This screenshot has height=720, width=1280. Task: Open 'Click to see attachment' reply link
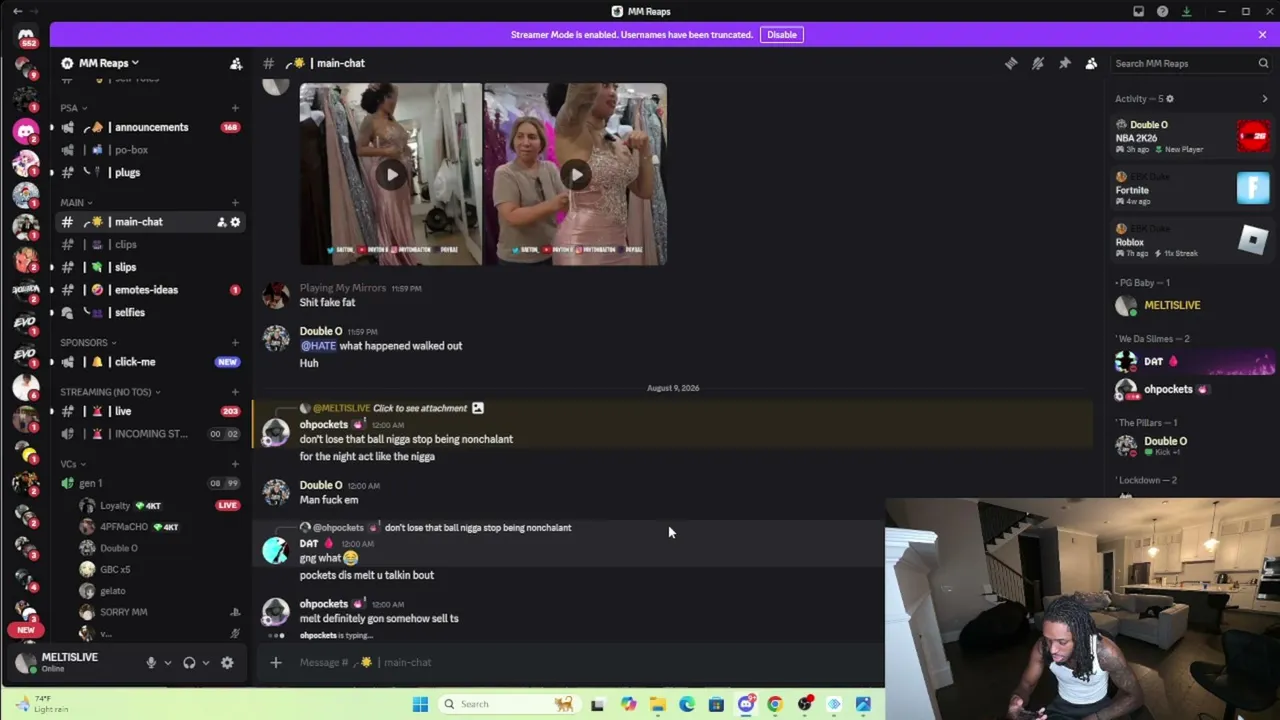coord(420,408)
